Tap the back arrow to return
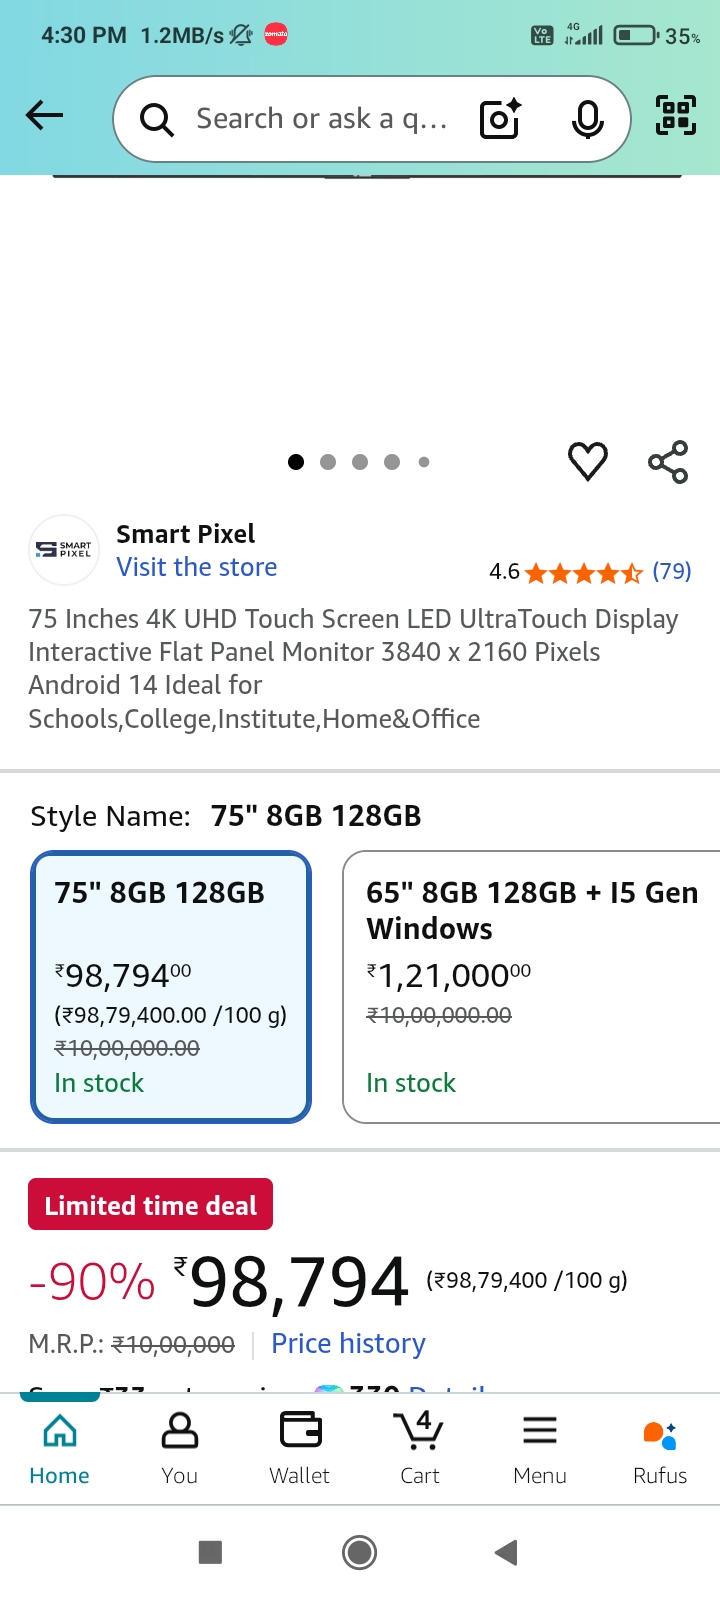The width and height of the screenshot is (720, 1600). click(x=43, y=115)
